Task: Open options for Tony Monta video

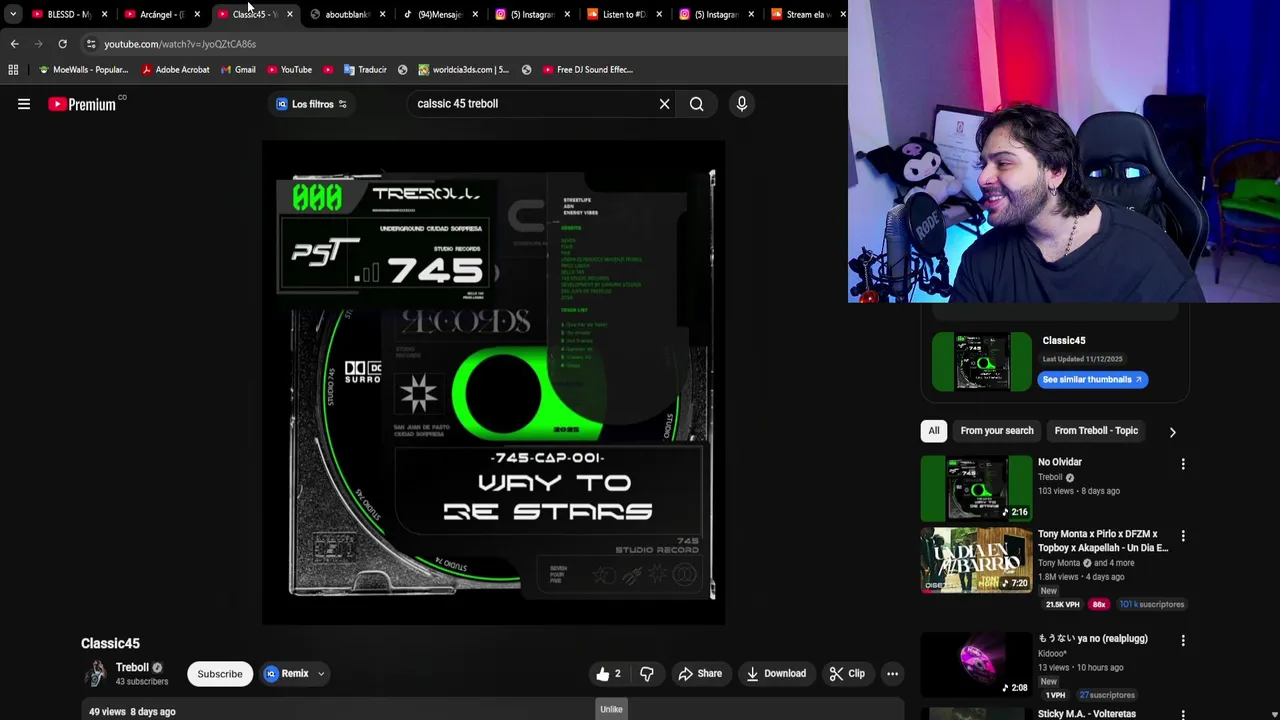Action: [1183, 536]
